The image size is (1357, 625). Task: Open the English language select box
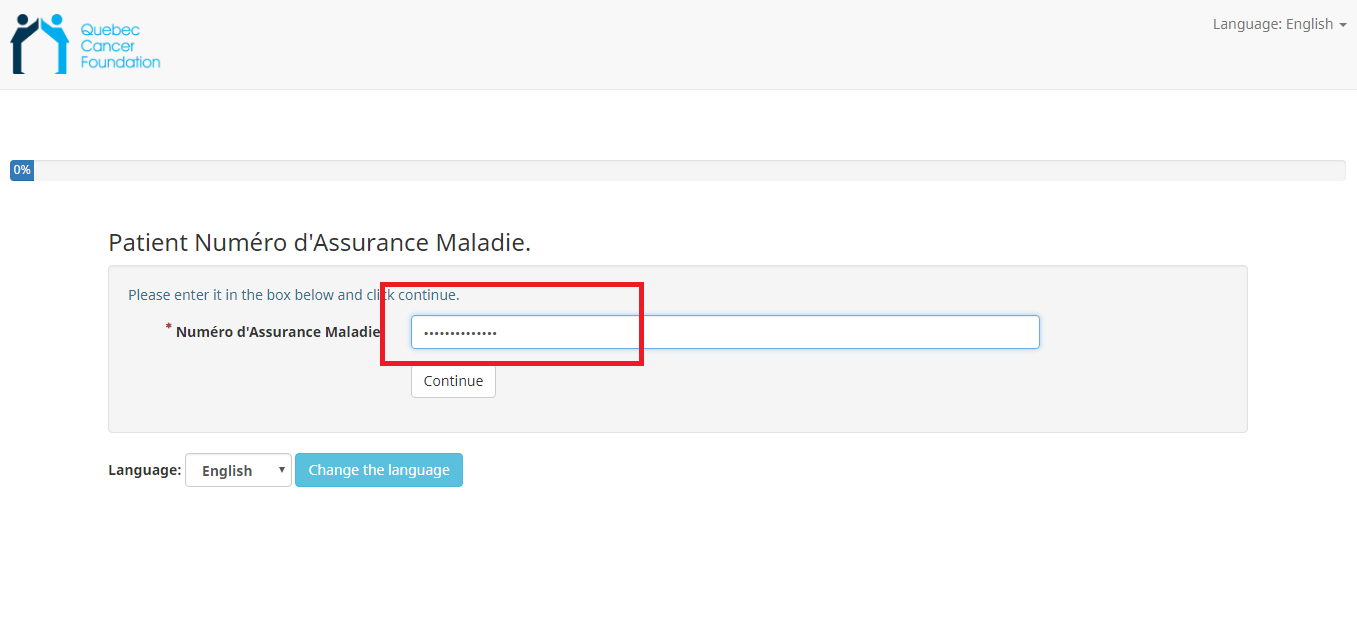pos(237,470)
